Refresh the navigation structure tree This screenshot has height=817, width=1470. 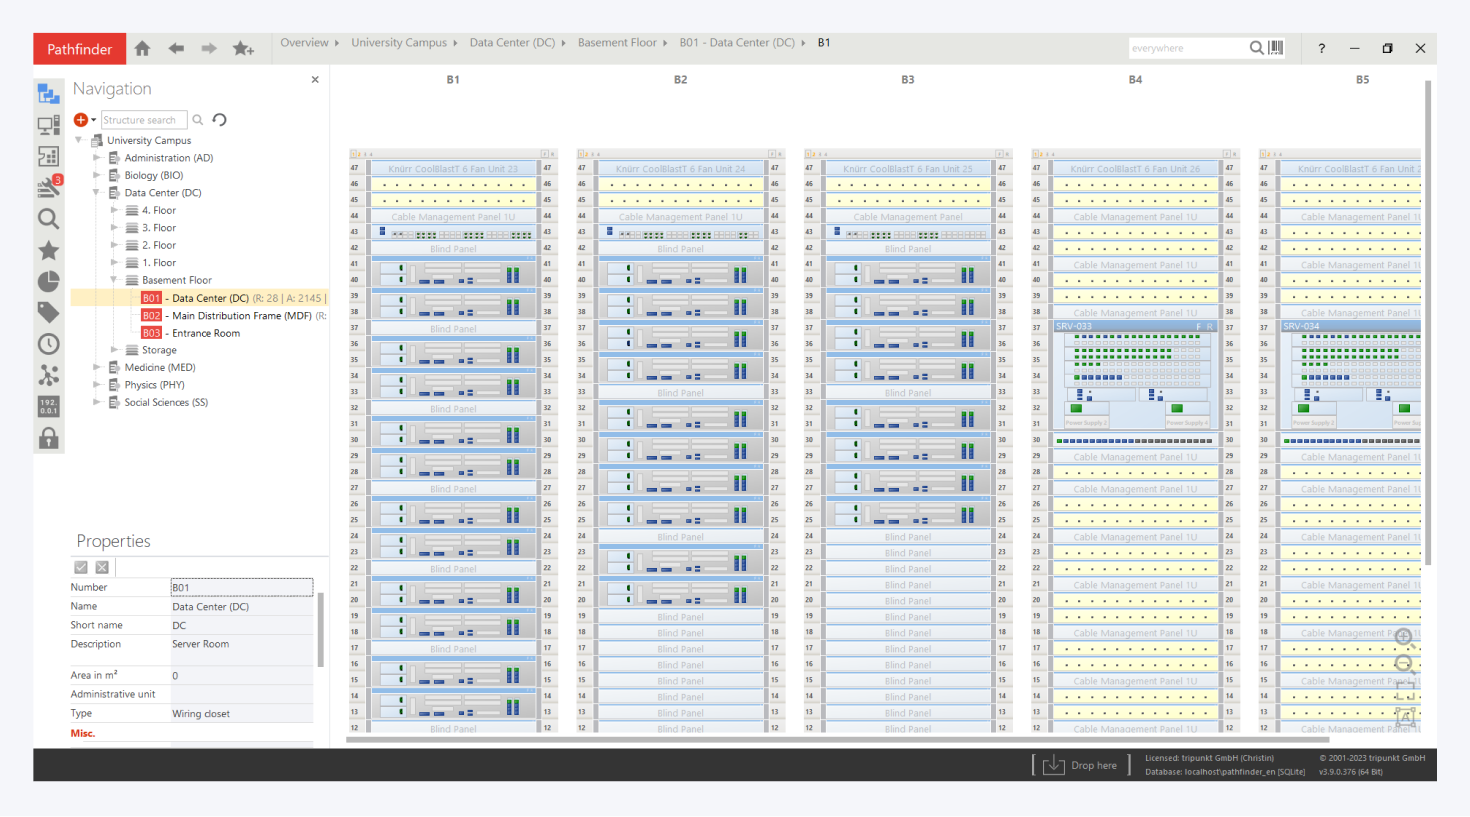point(220,120)
